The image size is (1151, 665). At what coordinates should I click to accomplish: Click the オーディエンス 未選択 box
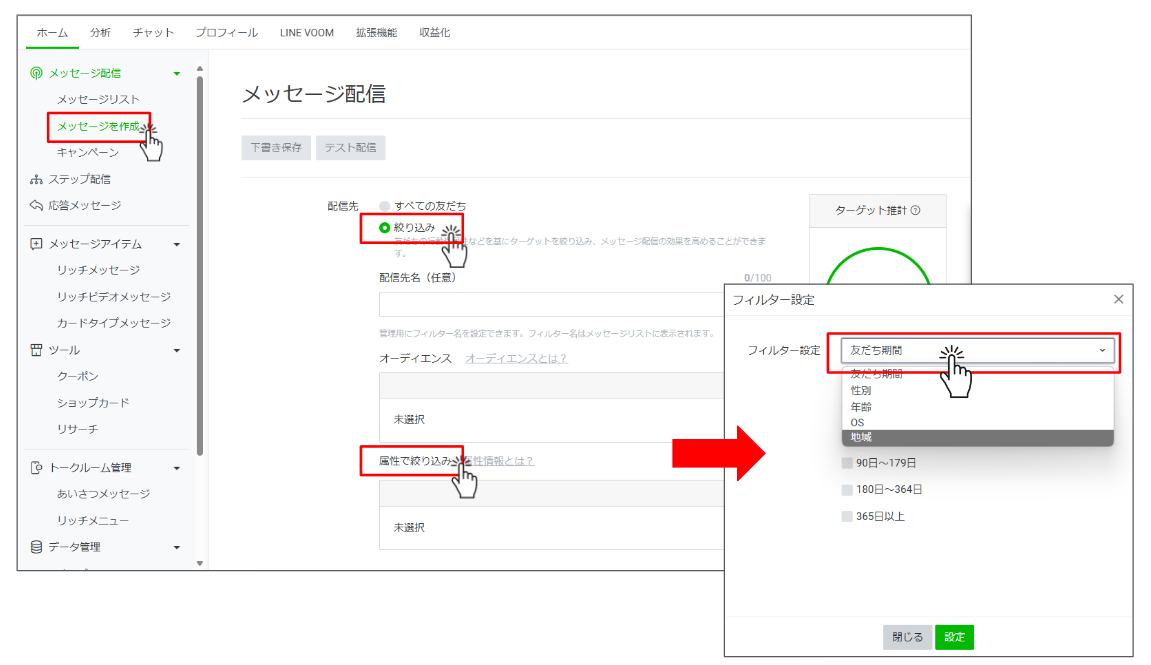click(x=552, y=419)
